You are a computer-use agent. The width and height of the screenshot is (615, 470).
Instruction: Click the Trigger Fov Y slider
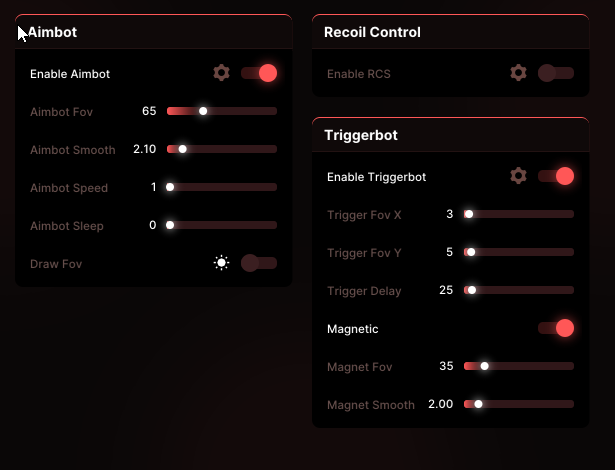pyautogui.click(x=519, y=252)
